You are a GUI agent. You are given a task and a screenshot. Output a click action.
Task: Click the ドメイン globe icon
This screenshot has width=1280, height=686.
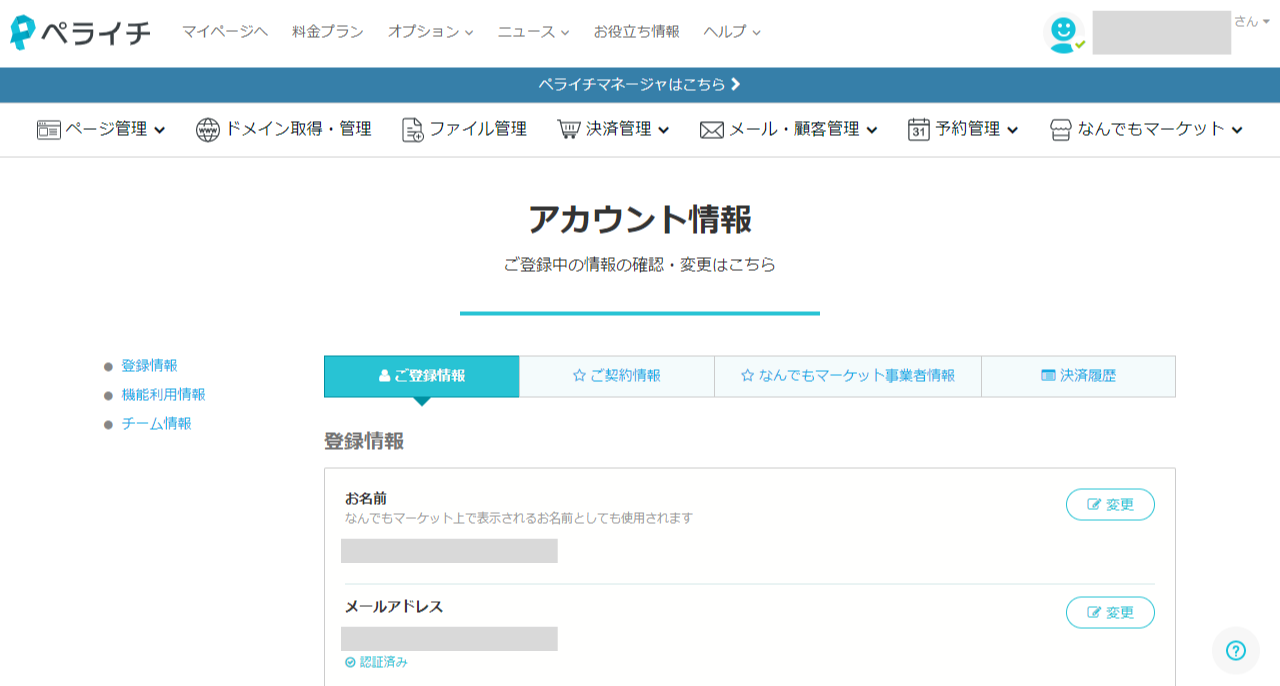tap(207, 129)
